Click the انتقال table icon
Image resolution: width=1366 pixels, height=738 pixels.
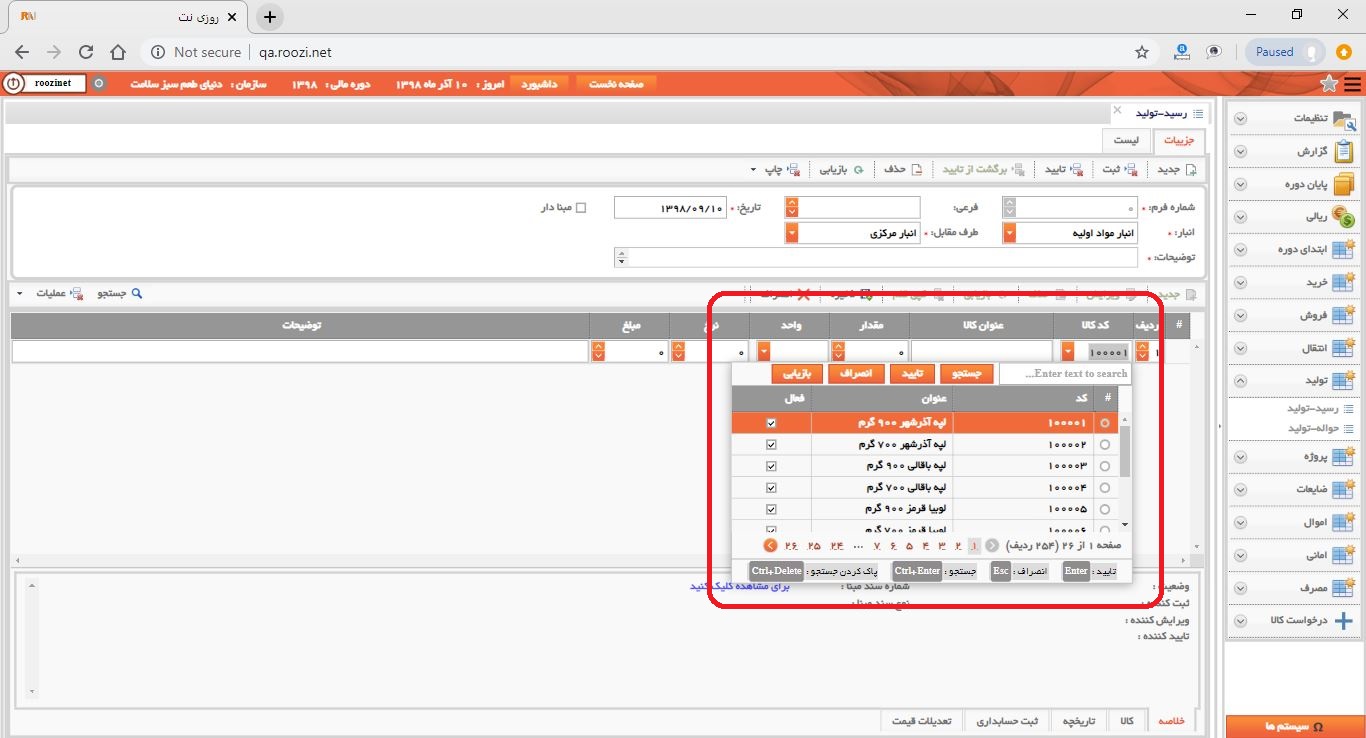point(1344,348)
